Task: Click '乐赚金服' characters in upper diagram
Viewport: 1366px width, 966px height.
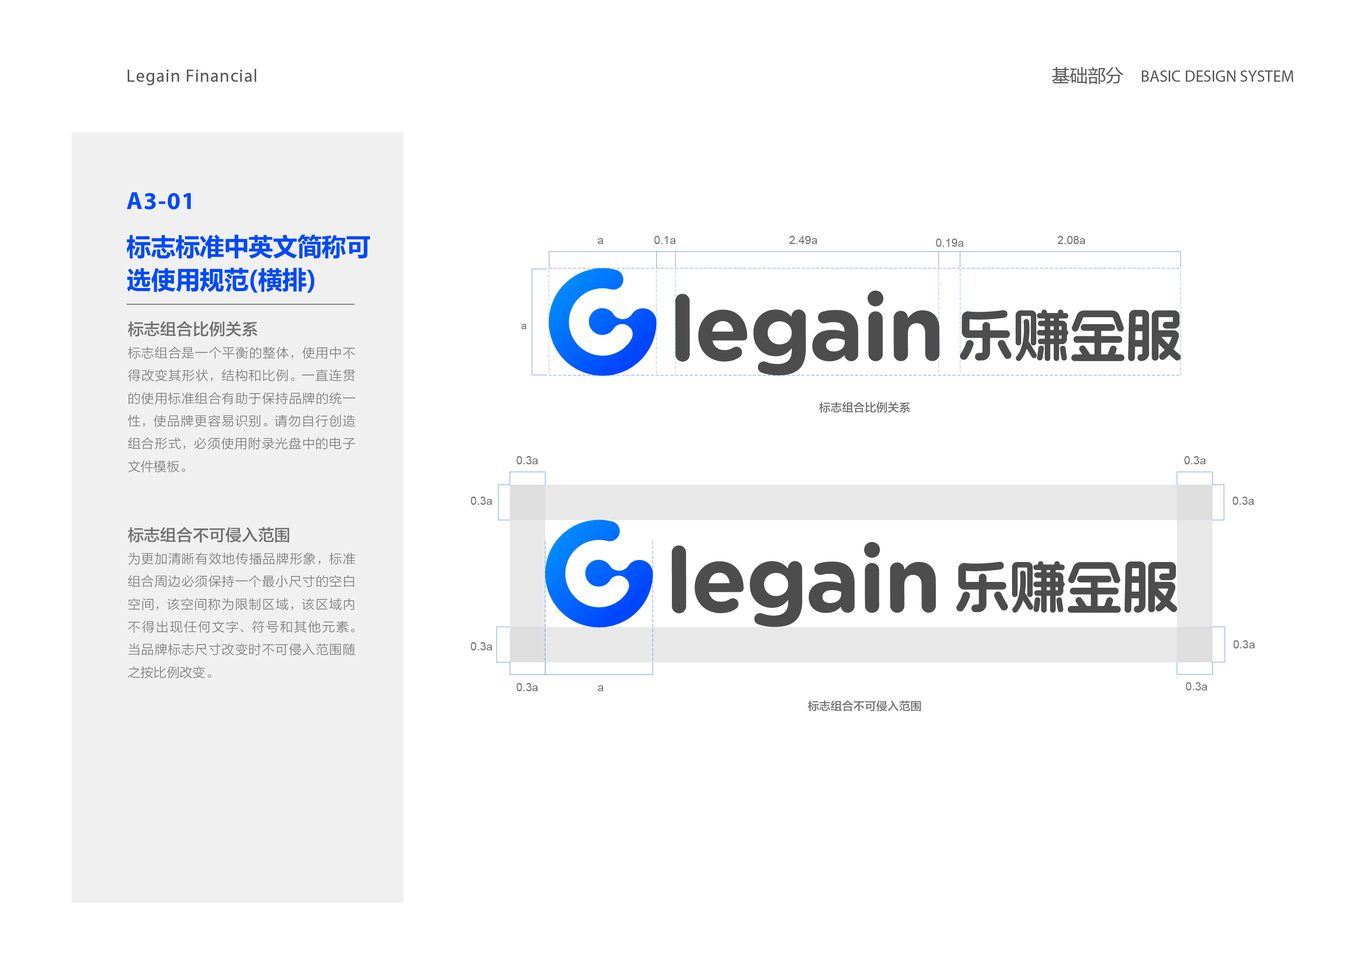Action: 1070,336
